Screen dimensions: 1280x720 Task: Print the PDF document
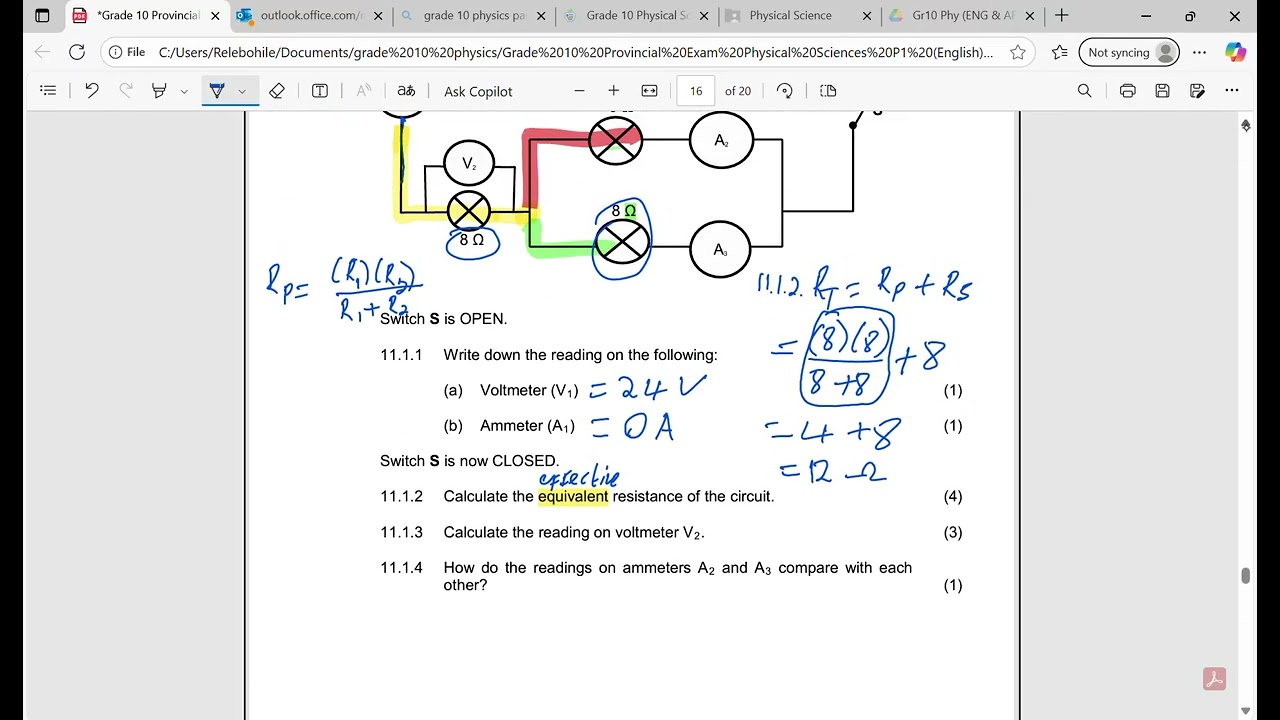[1128, 91]
